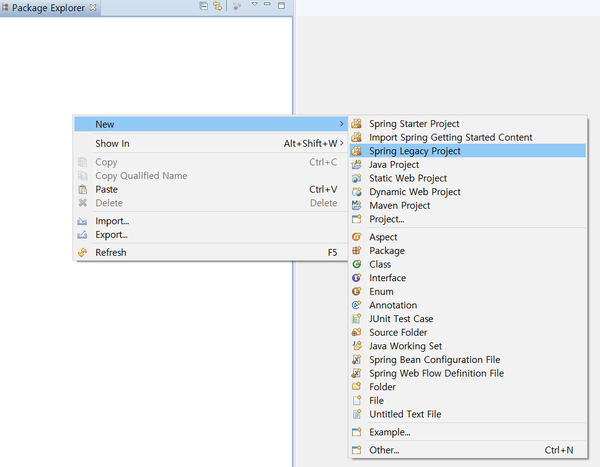Click the Spring Legacy Project icon
The image size is (600, 467).
pyautogui.click(x=357, y=151)
